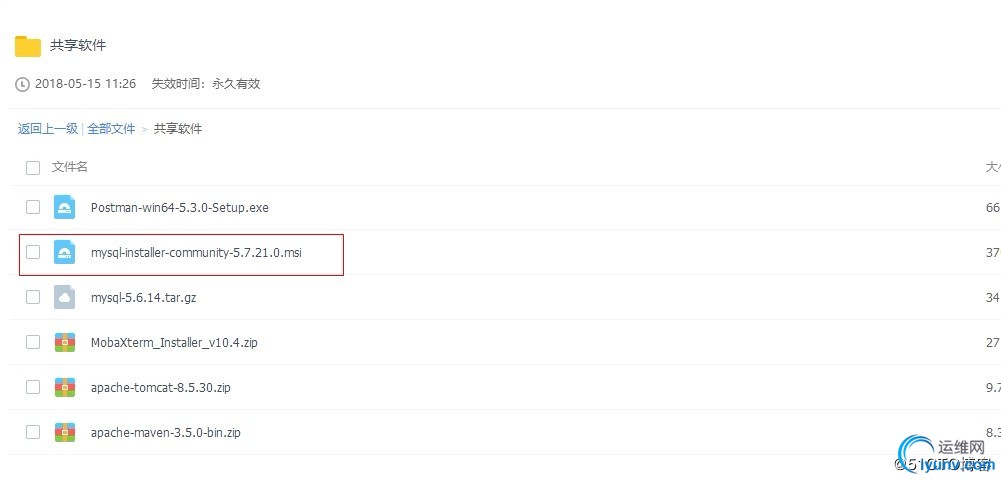The height and width of the screenshot is (481, 1001).
Task: Click the apache-tomcat zip archive icon
Action: point(65,387)
